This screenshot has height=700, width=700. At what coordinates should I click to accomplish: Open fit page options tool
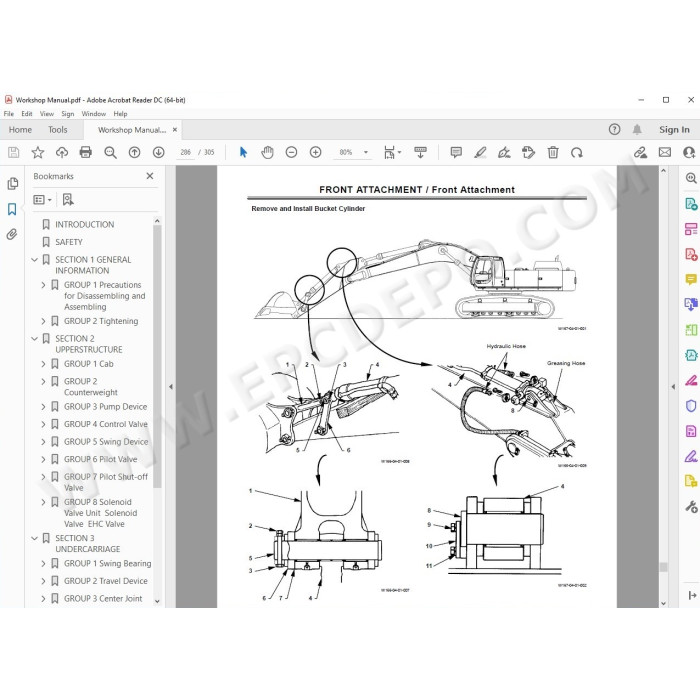(392, 153)
